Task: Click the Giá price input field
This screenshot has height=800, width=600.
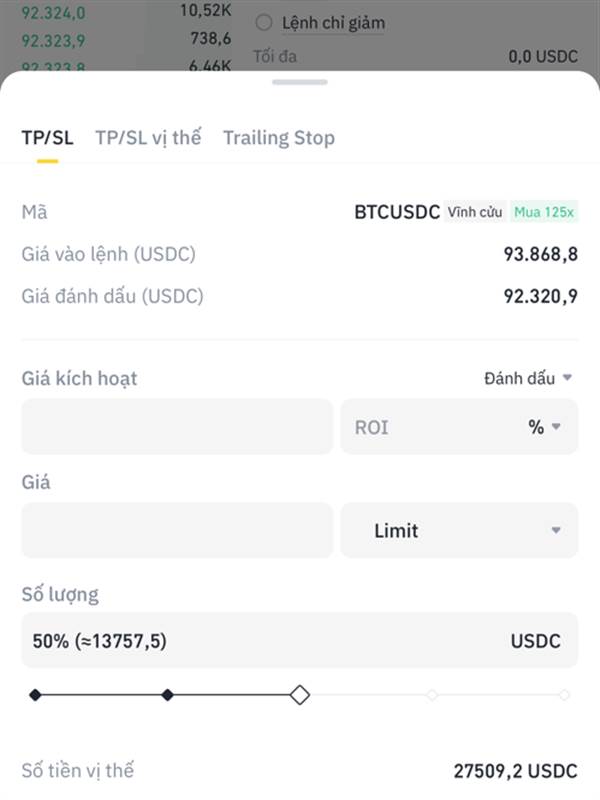Action: click(177, 530)
